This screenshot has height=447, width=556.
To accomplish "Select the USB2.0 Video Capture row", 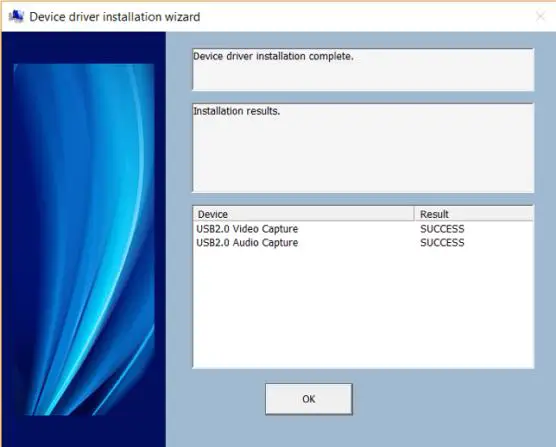I will 363,229.
